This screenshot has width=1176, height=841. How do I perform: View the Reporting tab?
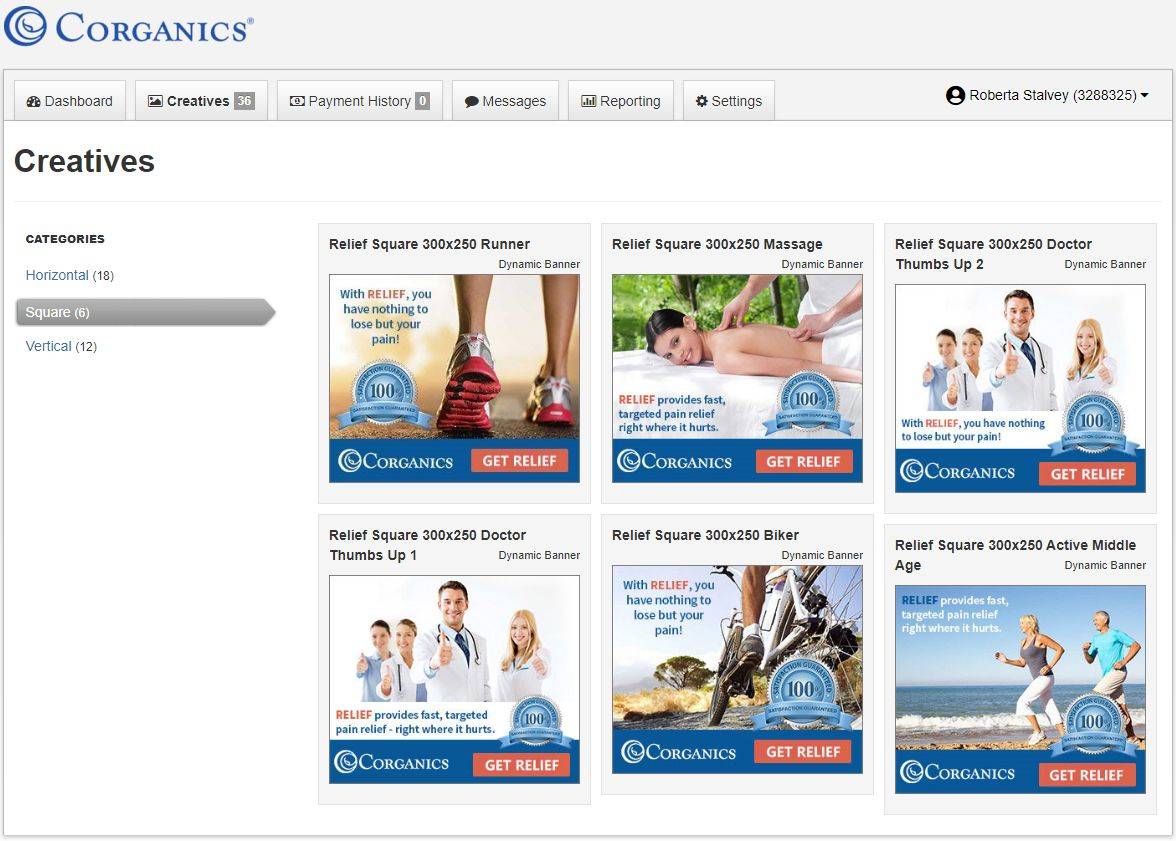[x=621, y=101]
